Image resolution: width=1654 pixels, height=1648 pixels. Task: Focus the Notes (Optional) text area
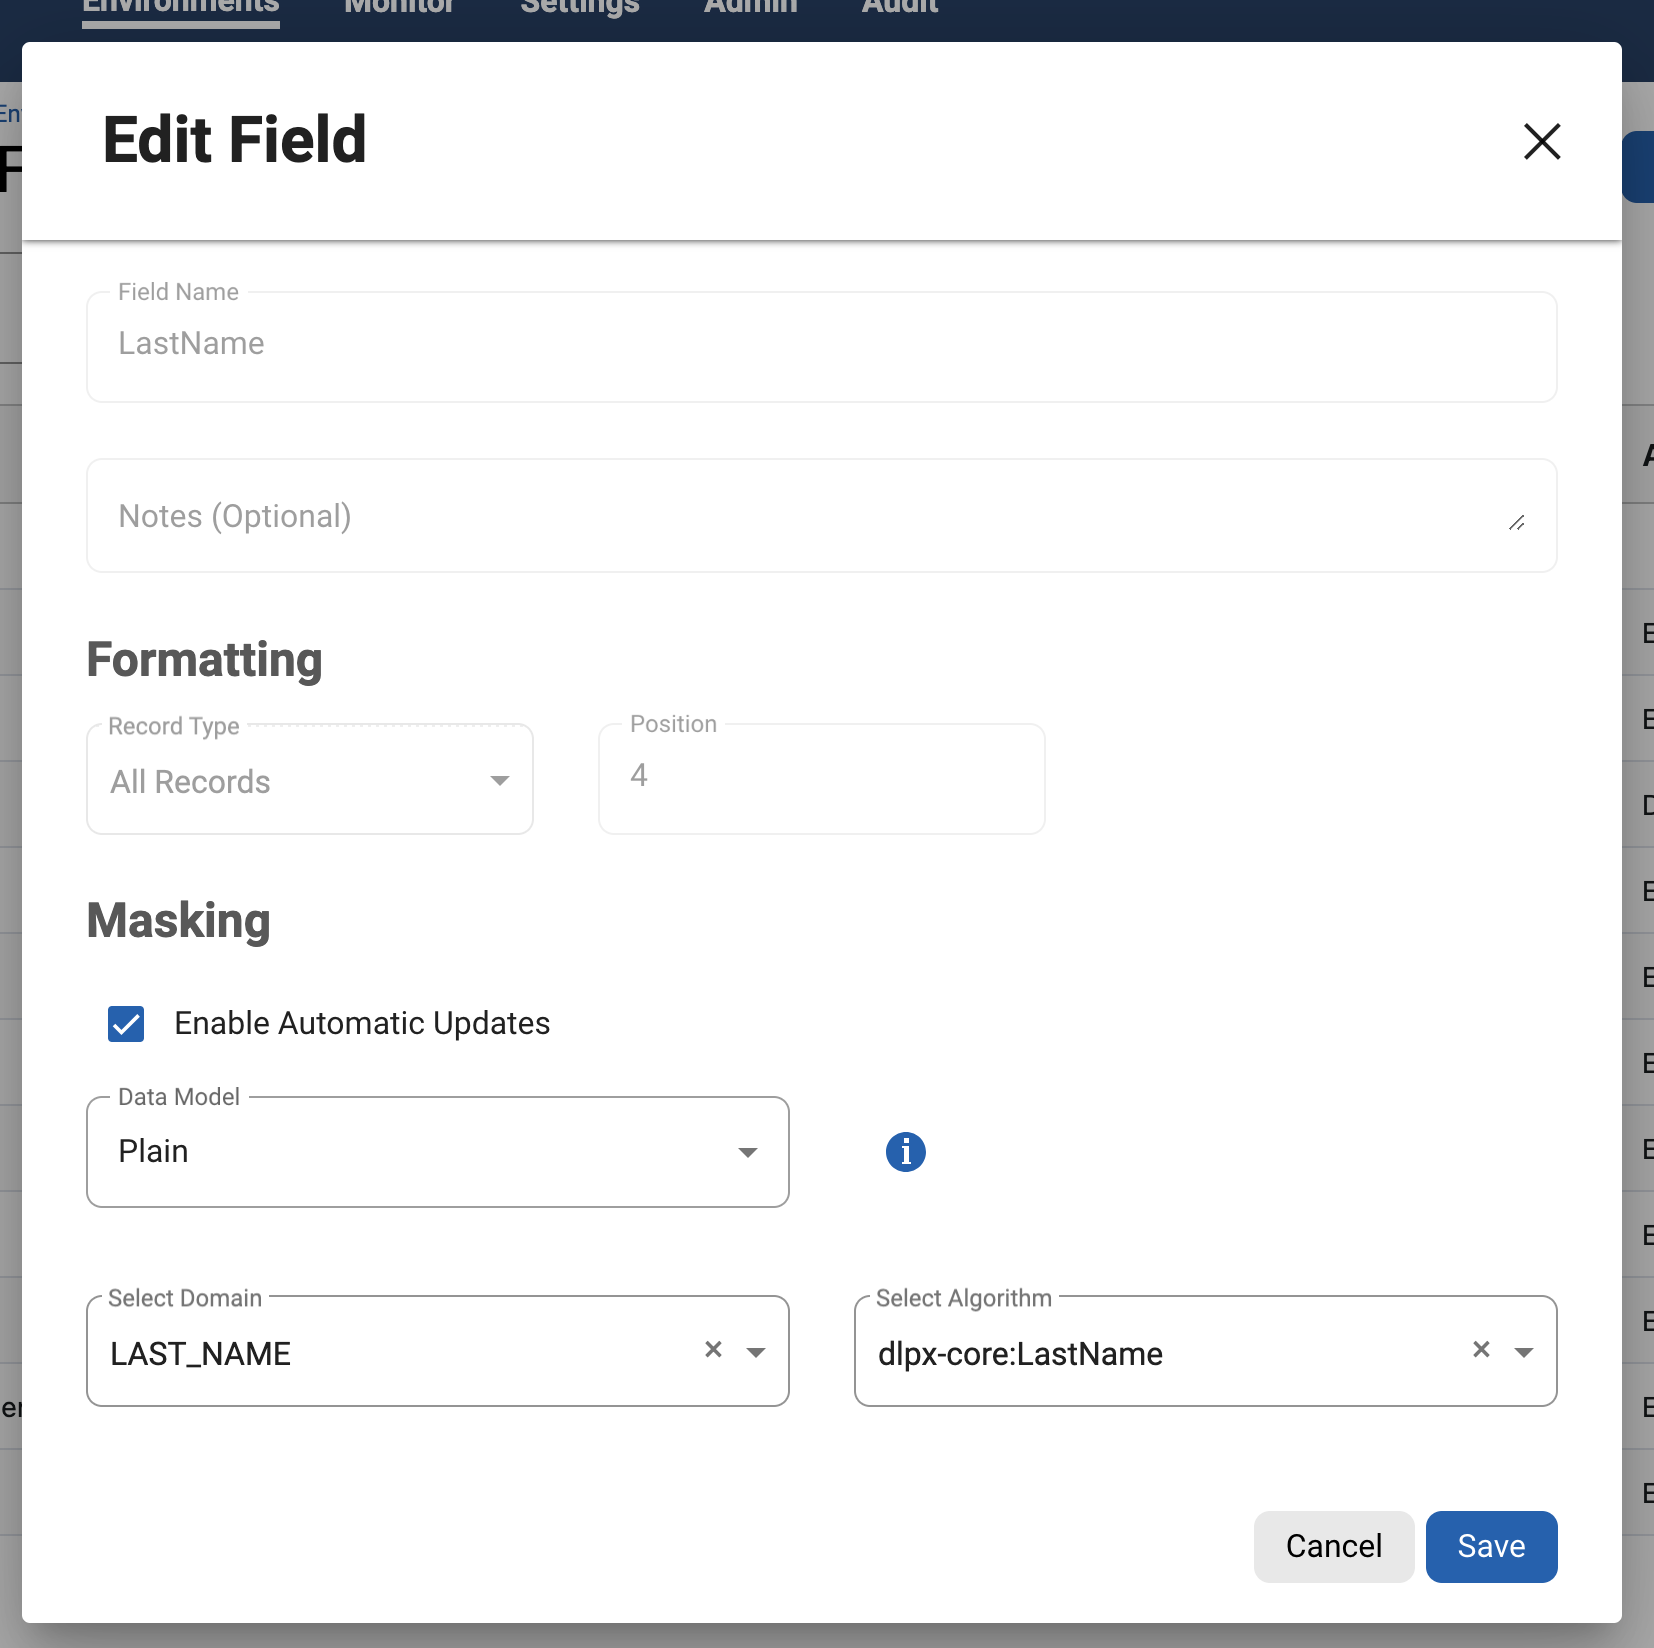[x=822, y=516]
